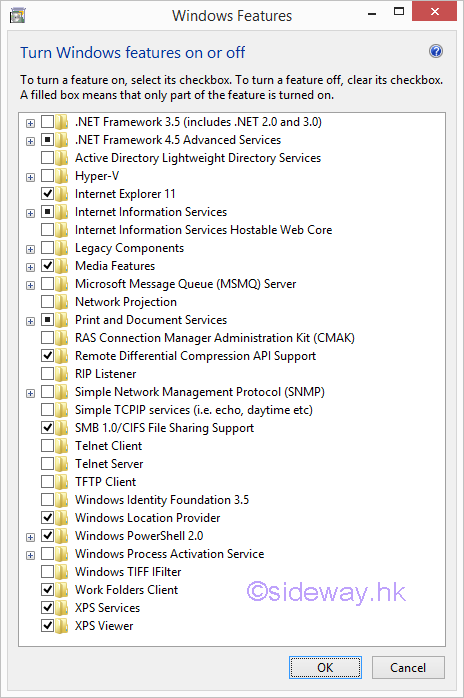Enable Windows Process Activation Service checkbox
The width and height of the screenshot is (464, 698).
click(47, 553)
